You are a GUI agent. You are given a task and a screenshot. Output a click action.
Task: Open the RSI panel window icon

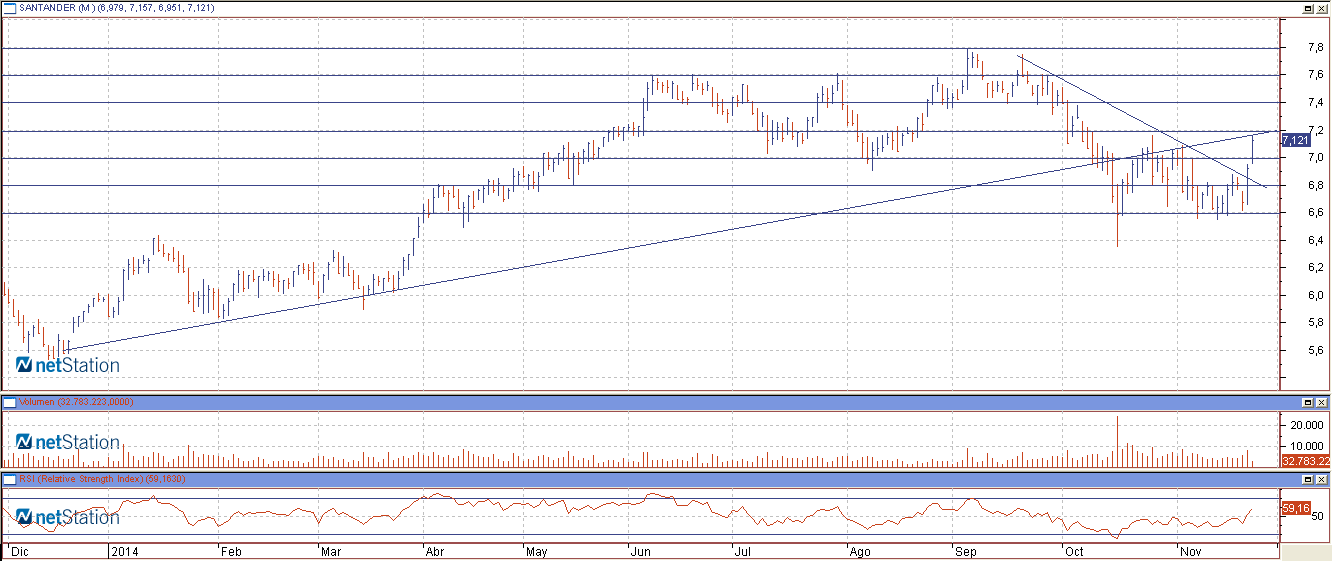pos(9,480)
